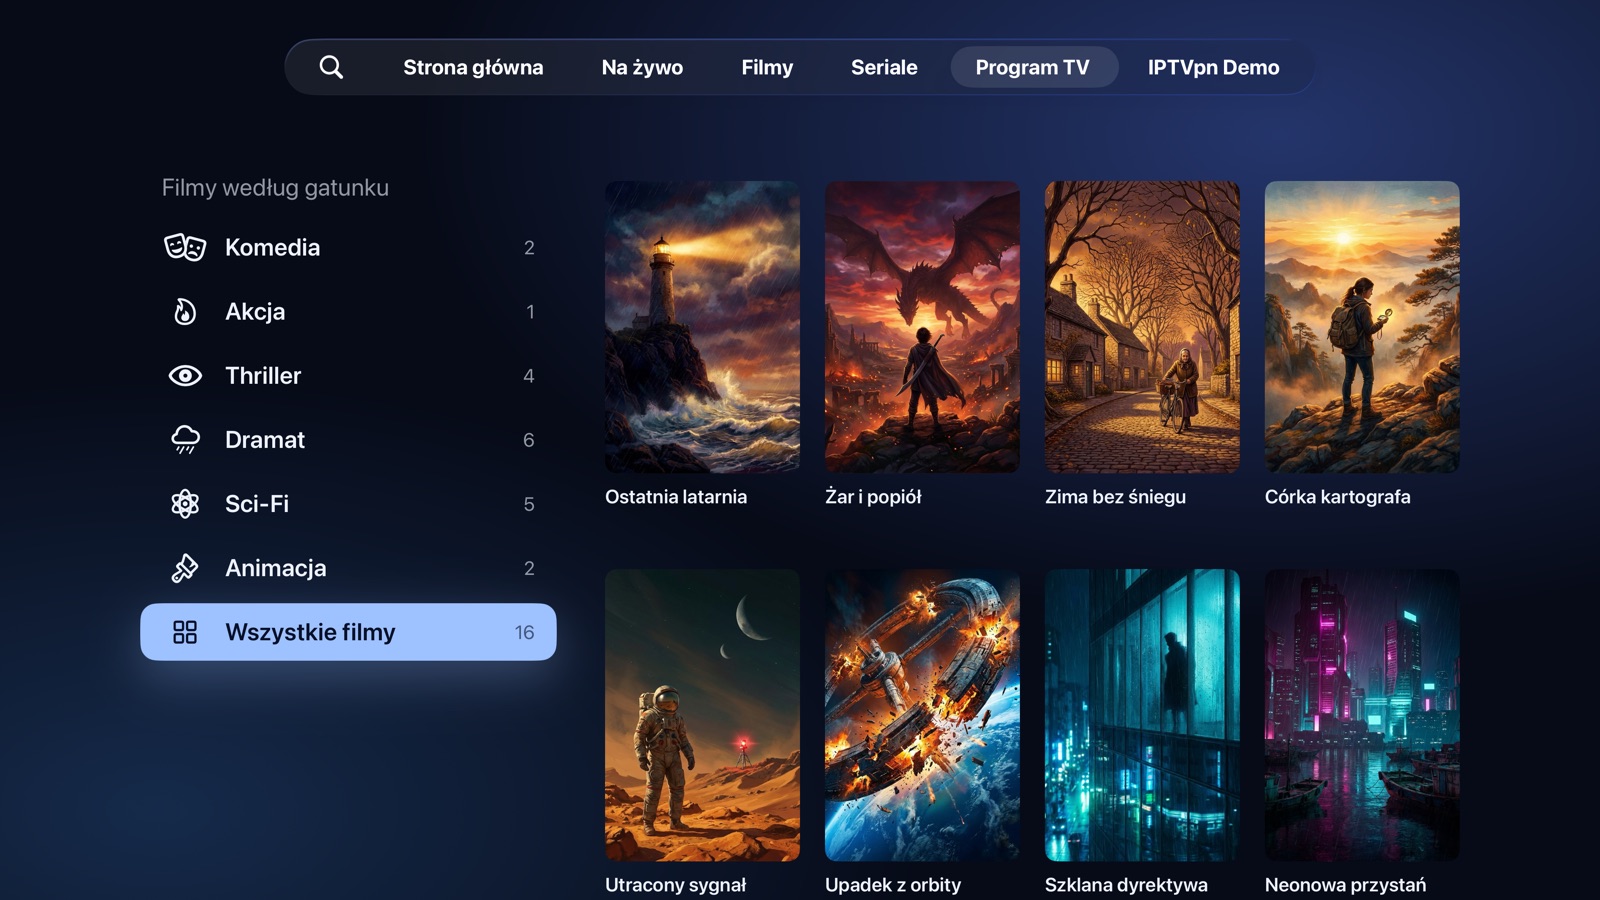Click the Utracony sygnał title text
1600x900 pixels.
[x=675, y=885]
